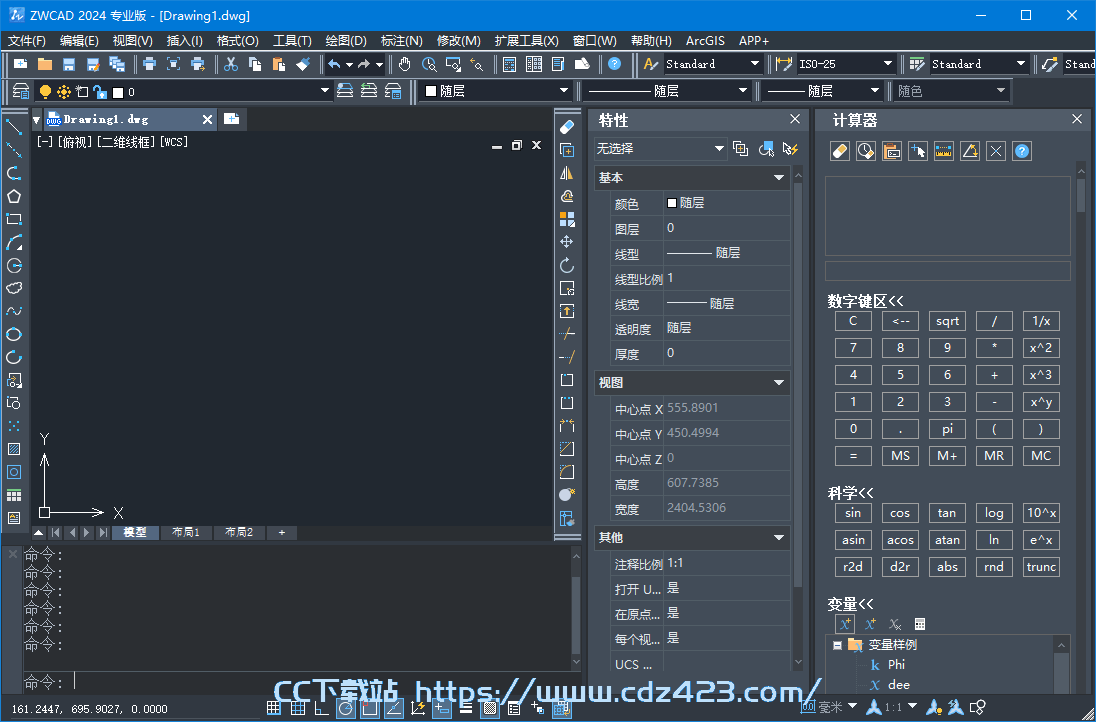The height and width of the screenshot is (722, 1096).
Task: Click the Match Properties brush icon
Action: point(303,64)
